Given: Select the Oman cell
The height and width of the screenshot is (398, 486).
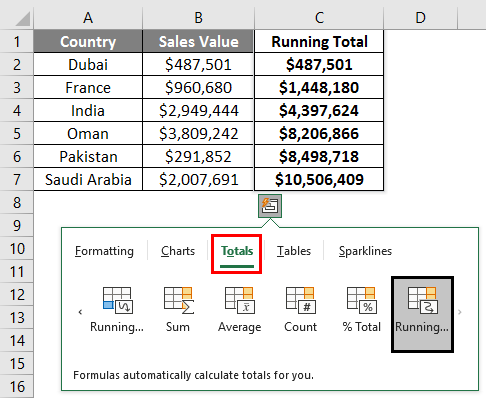Looking at the screenshot, I should point(88,133).
